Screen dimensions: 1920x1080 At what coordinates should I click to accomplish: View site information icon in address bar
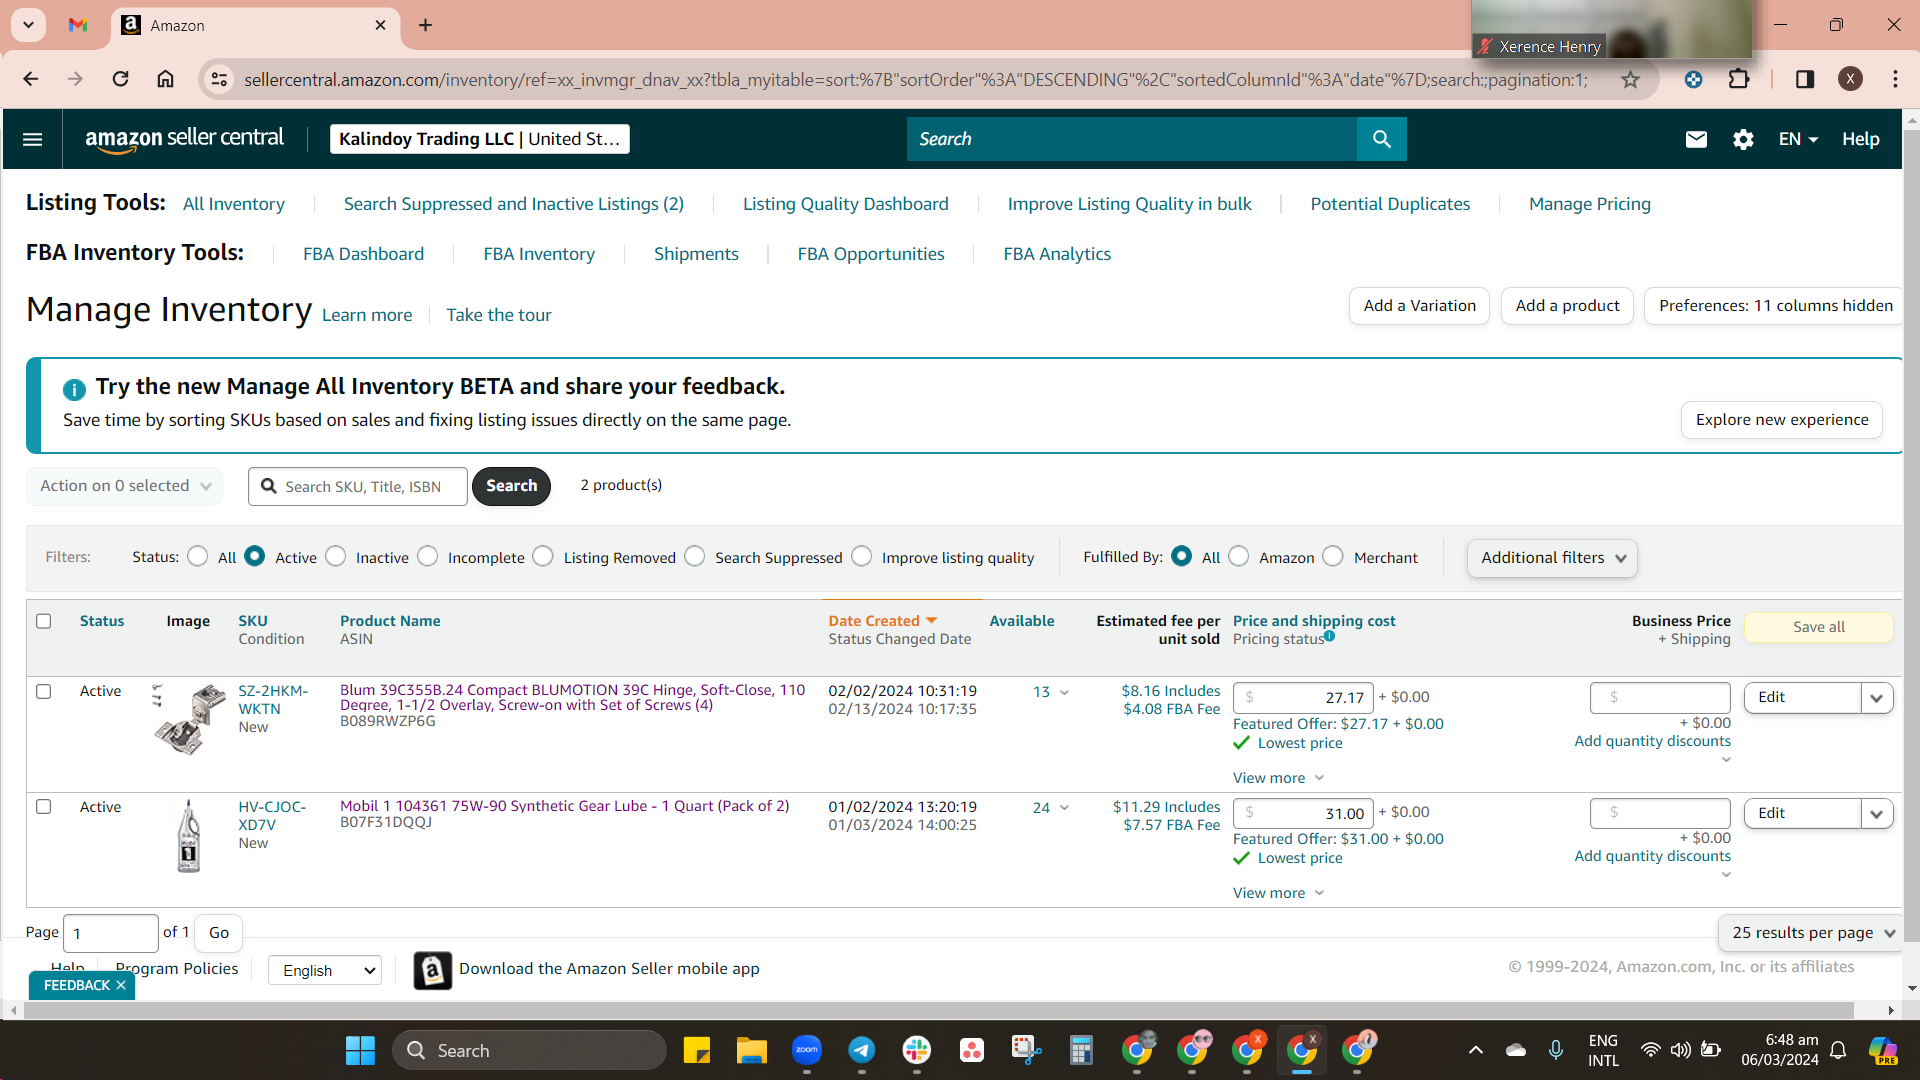(x=219, y=79)
